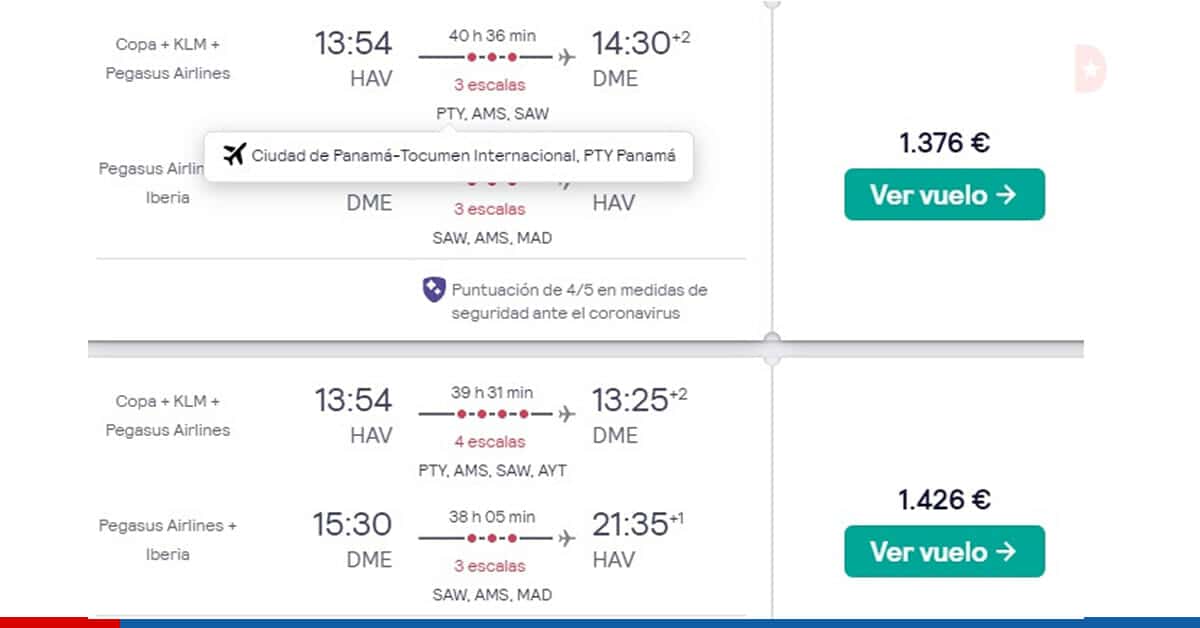Open Ver vuelo for the 1.376 € flight
The height and width of the screenshot is (628, 1200).
944,194
